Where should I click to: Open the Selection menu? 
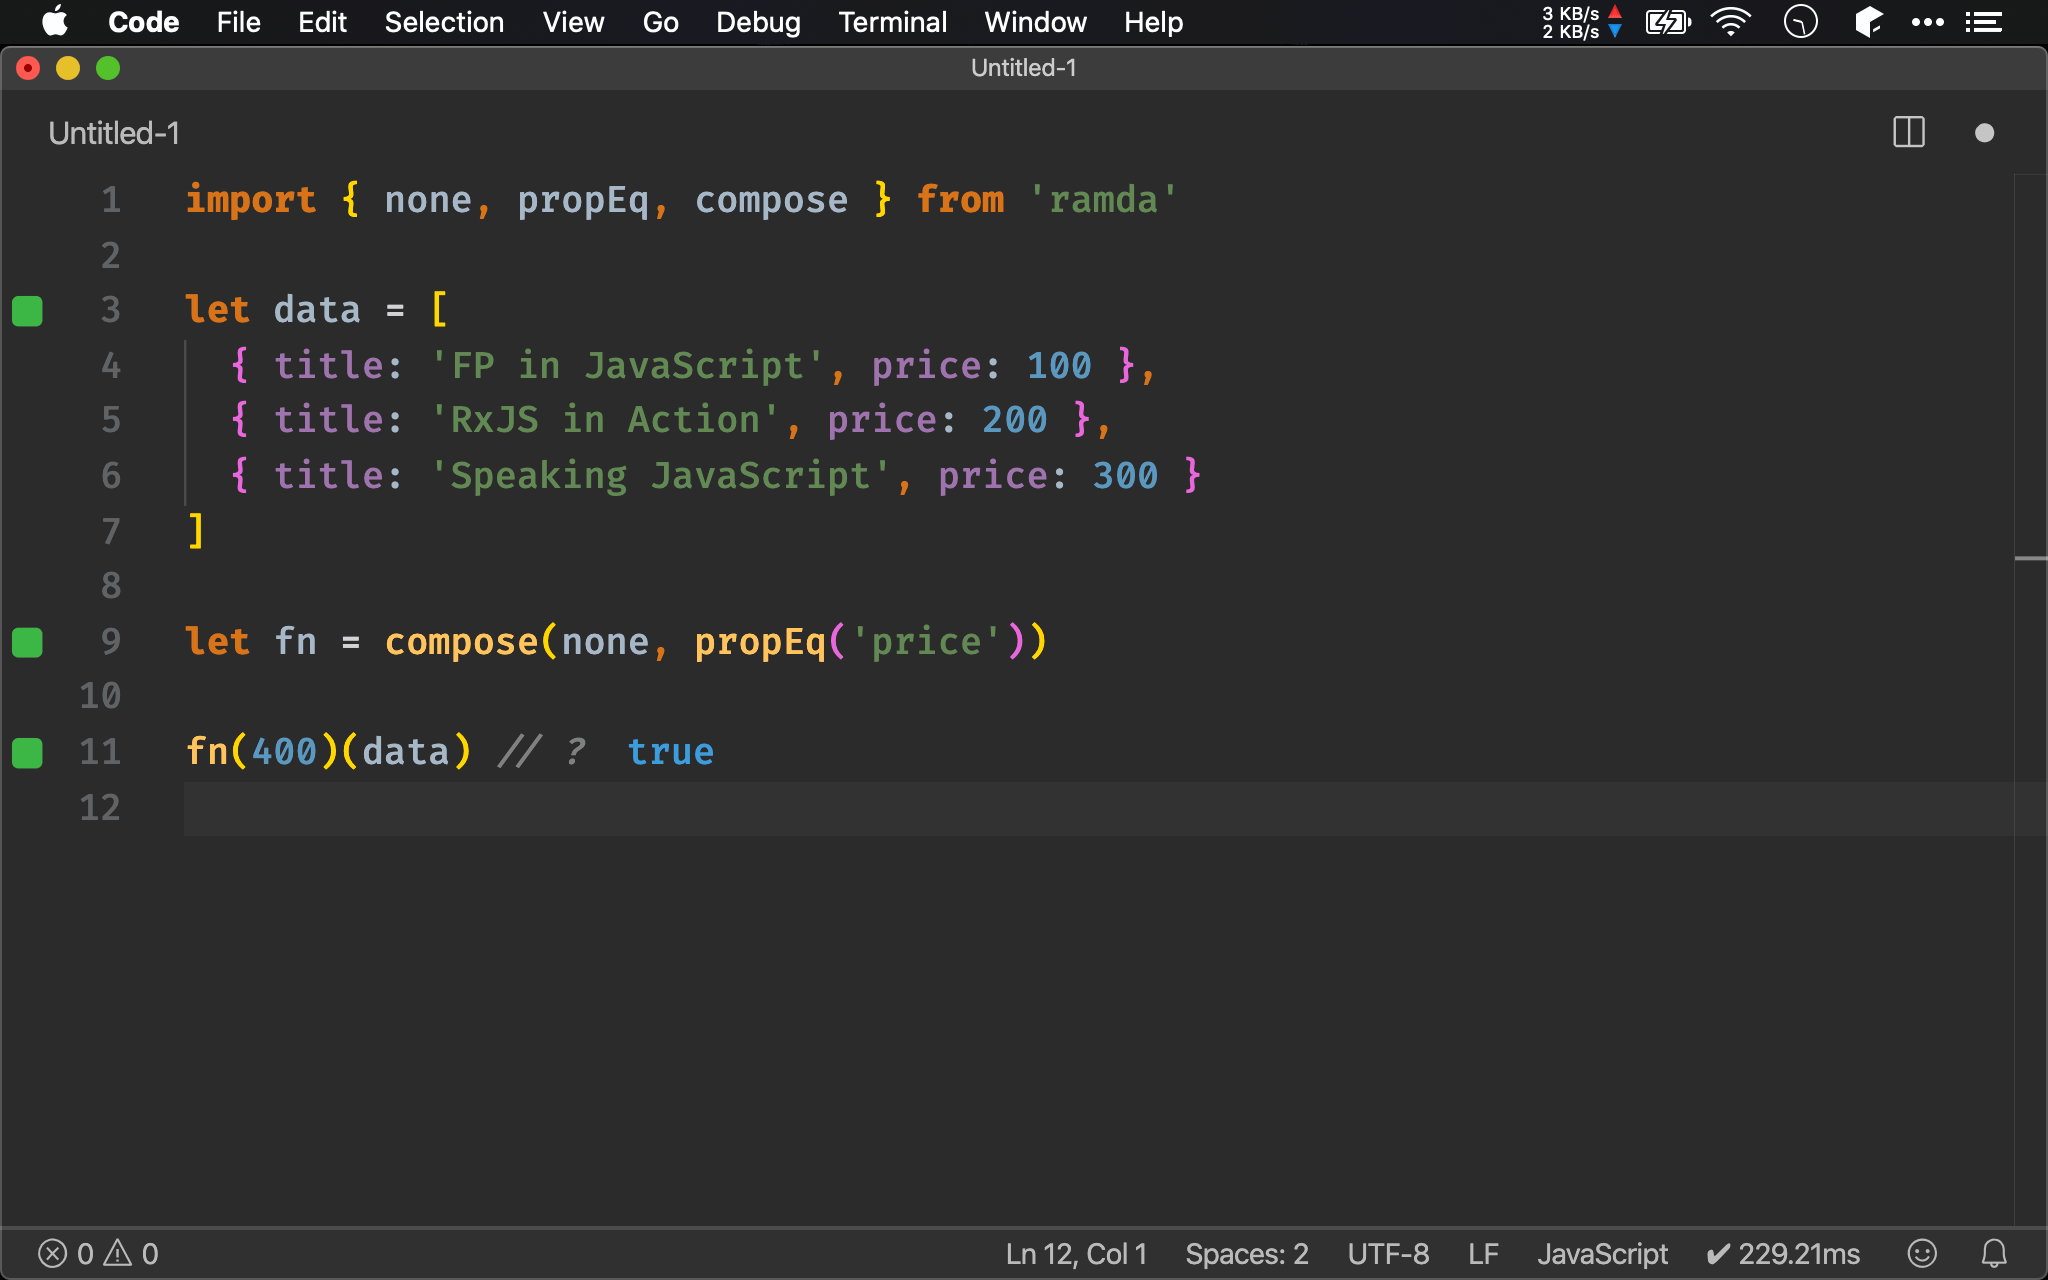444,22
